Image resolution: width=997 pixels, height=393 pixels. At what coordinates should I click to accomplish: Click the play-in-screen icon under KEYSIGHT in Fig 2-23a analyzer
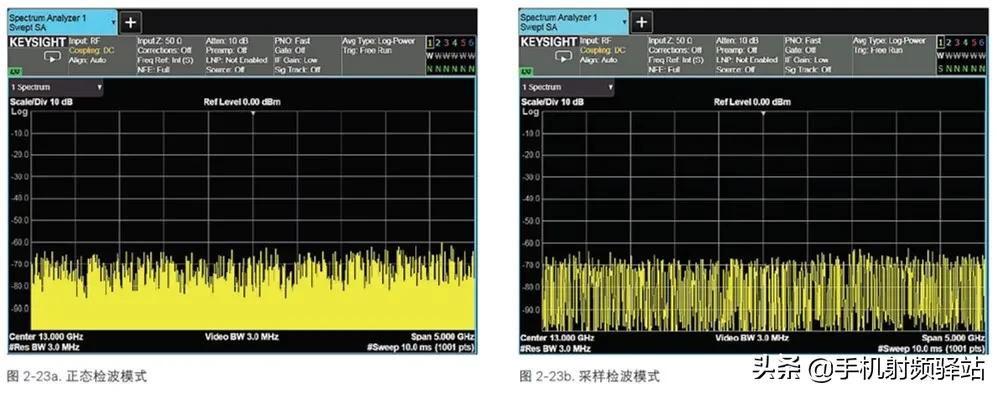pos(51,57)
